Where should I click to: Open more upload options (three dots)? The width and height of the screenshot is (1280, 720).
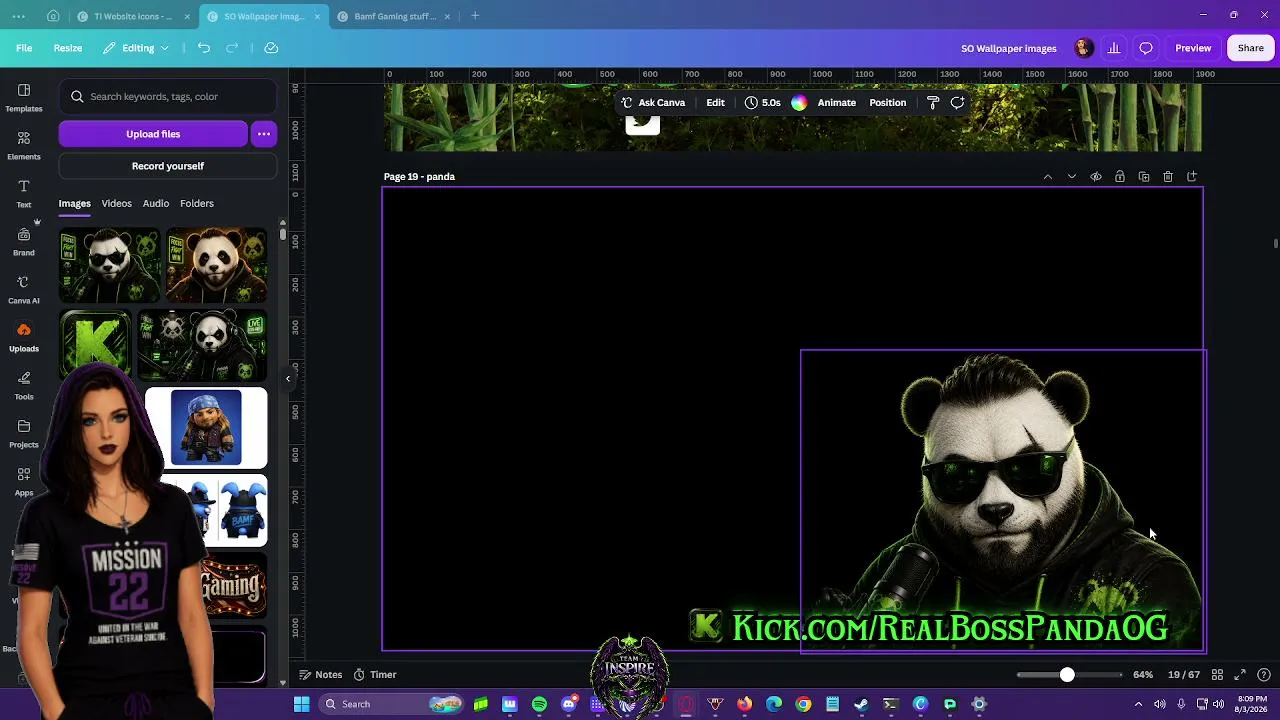[264, 134]
